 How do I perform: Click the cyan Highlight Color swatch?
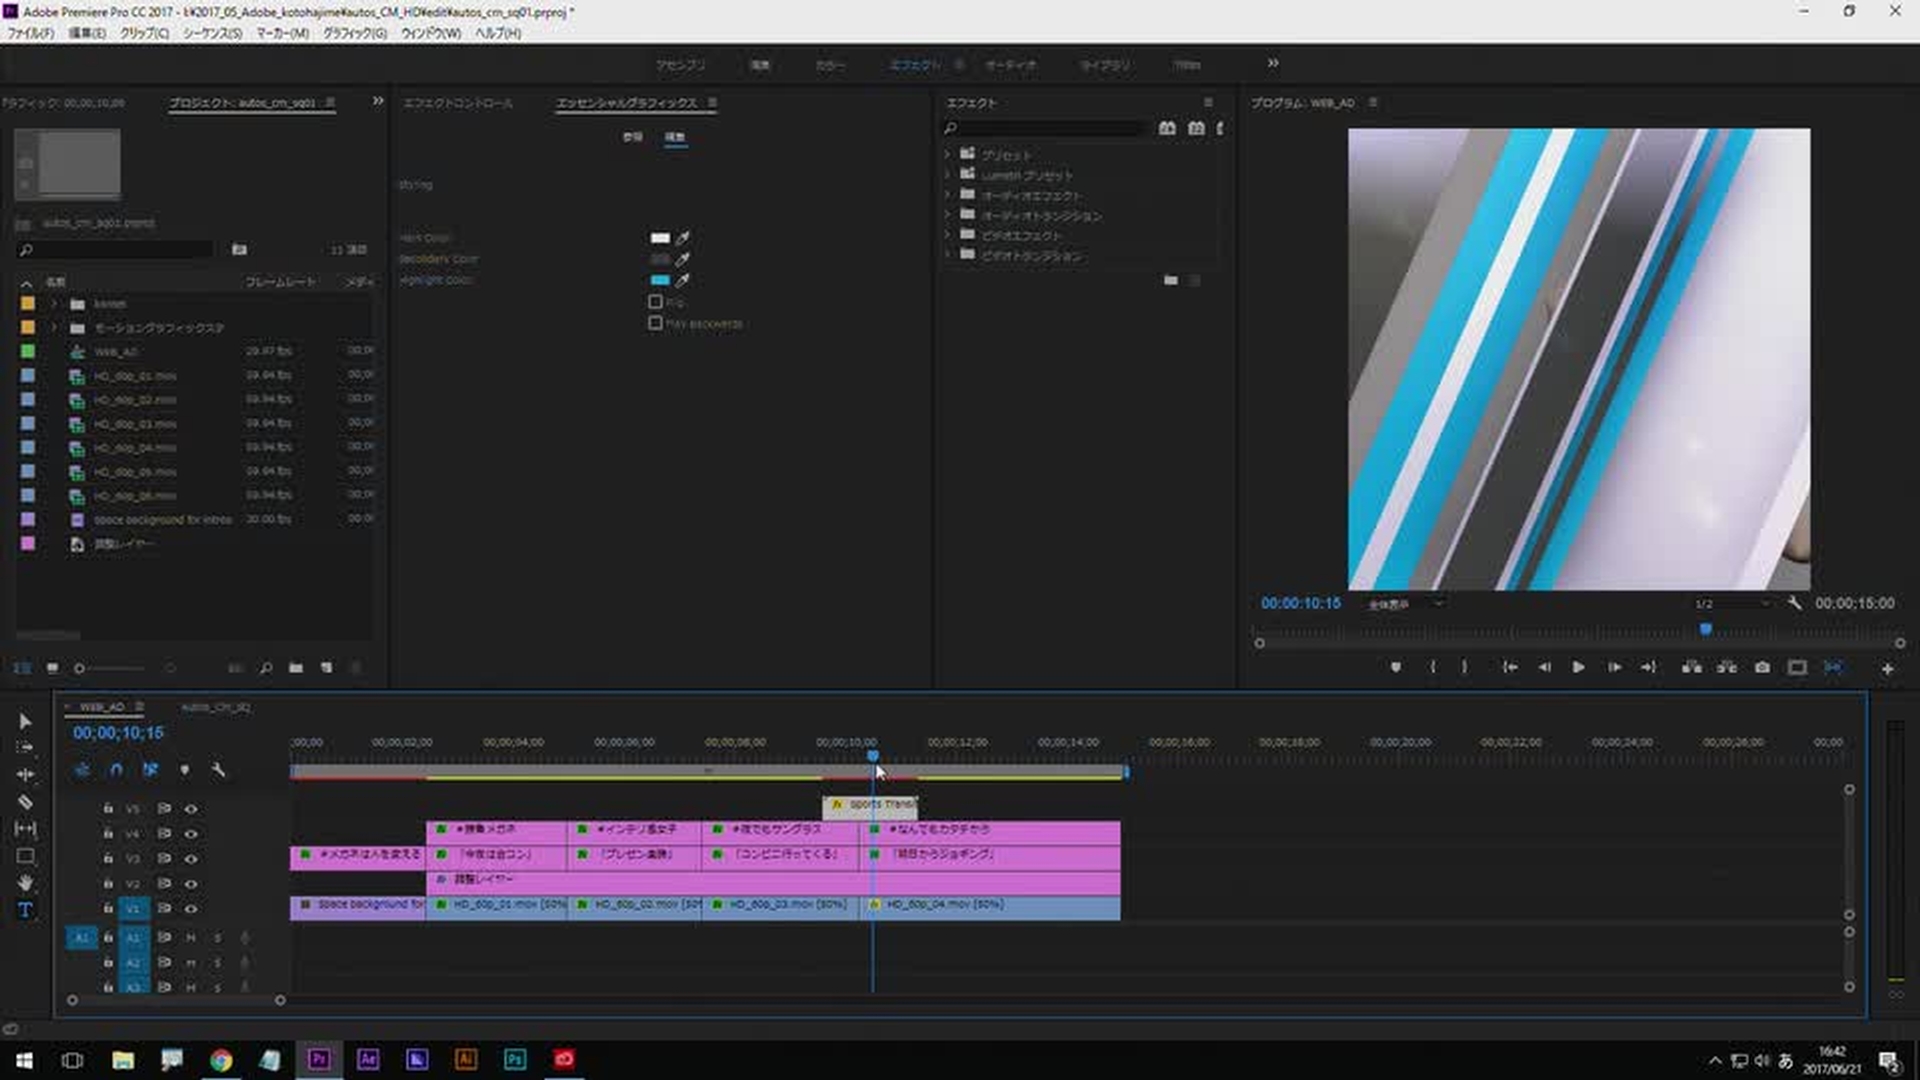coord(660,280)
